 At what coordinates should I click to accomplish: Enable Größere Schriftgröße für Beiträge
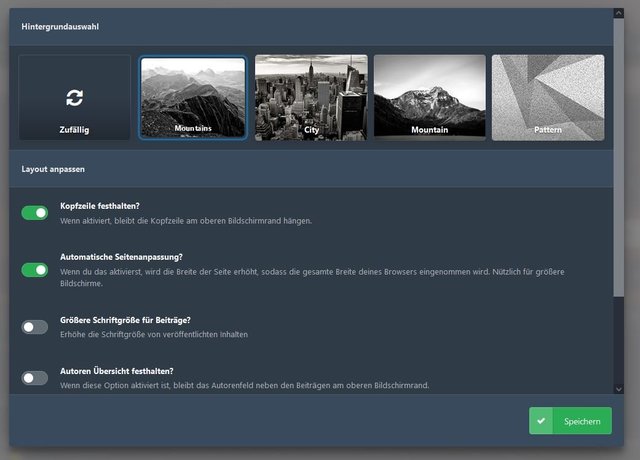35,327
